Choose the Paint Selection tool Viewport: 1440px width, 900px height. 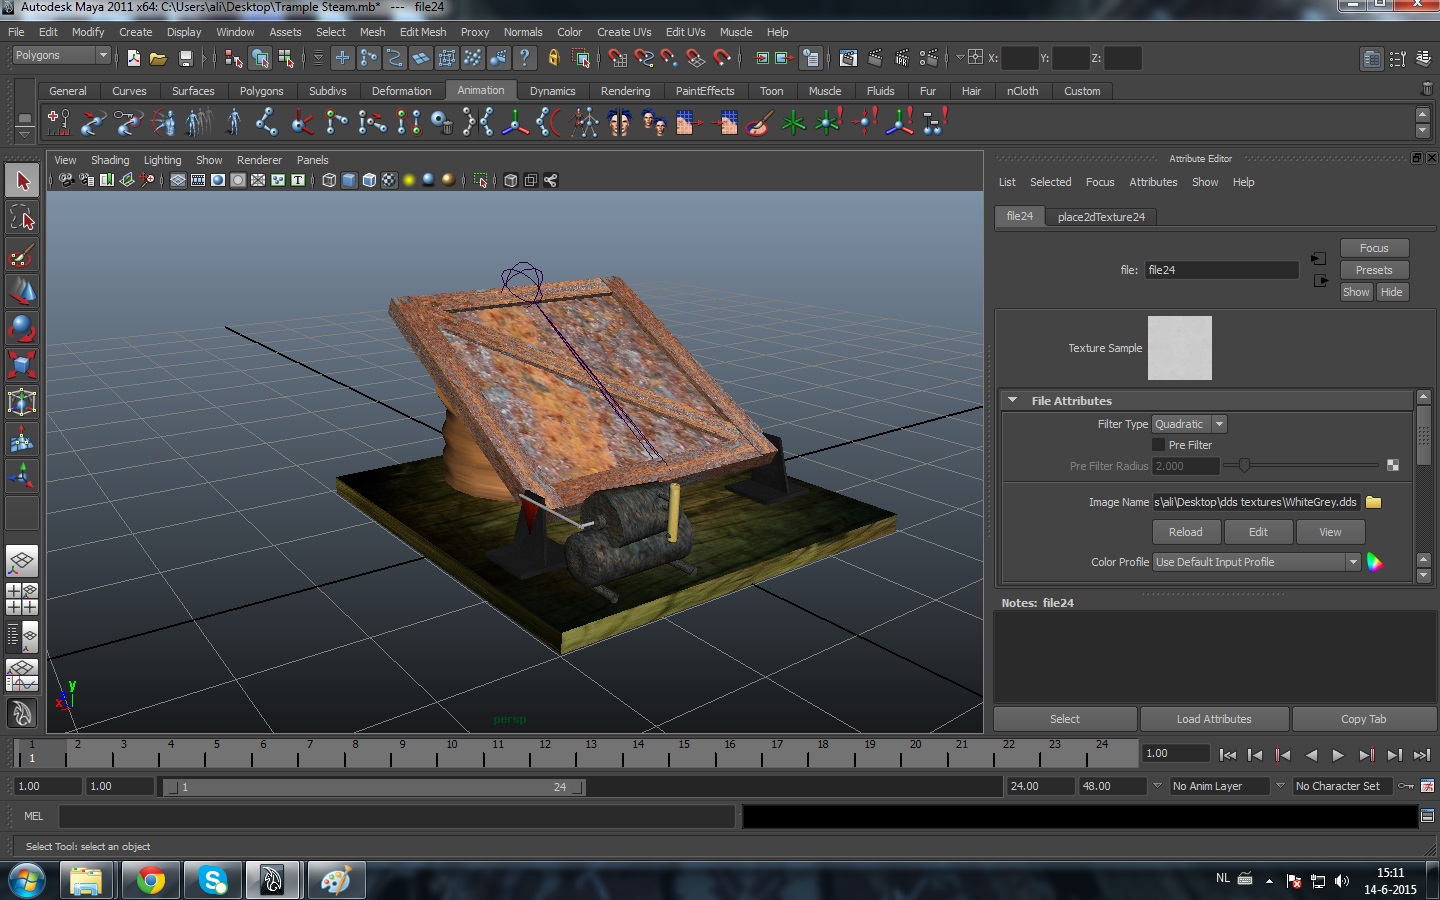click(x=22, y=255)
